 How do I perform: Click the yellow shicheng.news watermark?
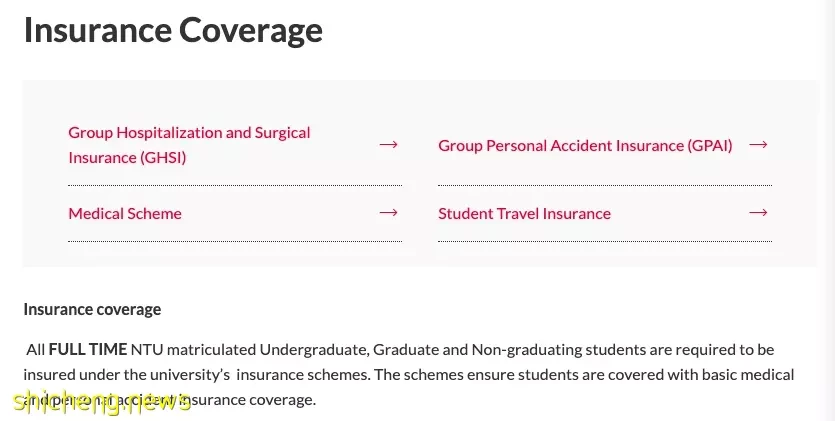(x=102, y=402)
